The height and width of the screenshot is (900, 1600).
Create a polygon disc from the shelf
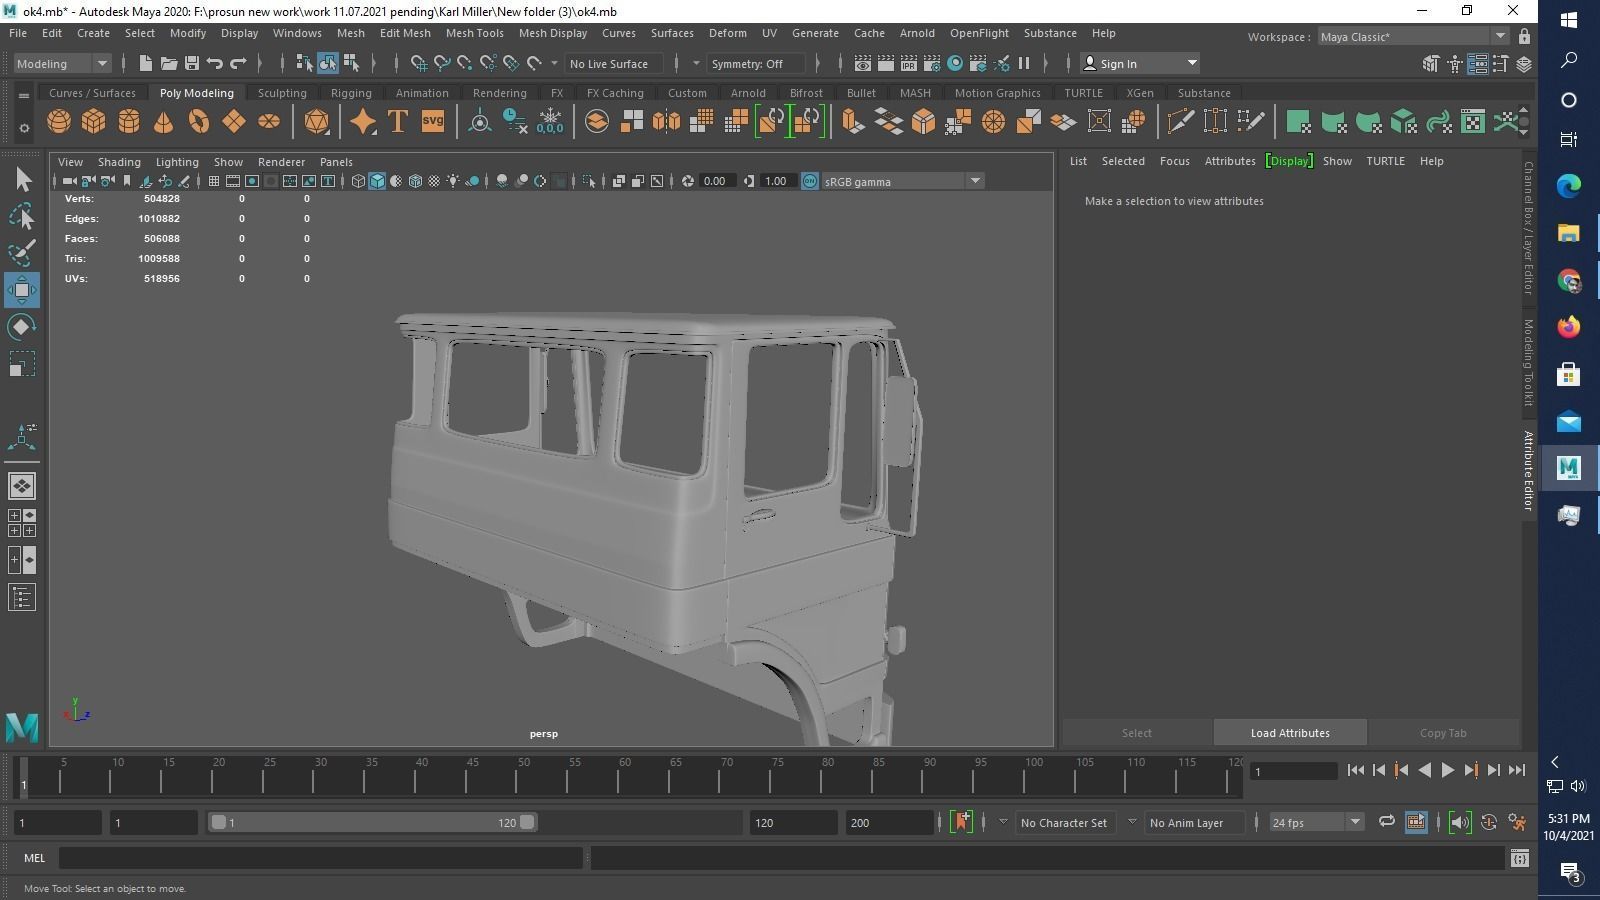click(269, 122)
